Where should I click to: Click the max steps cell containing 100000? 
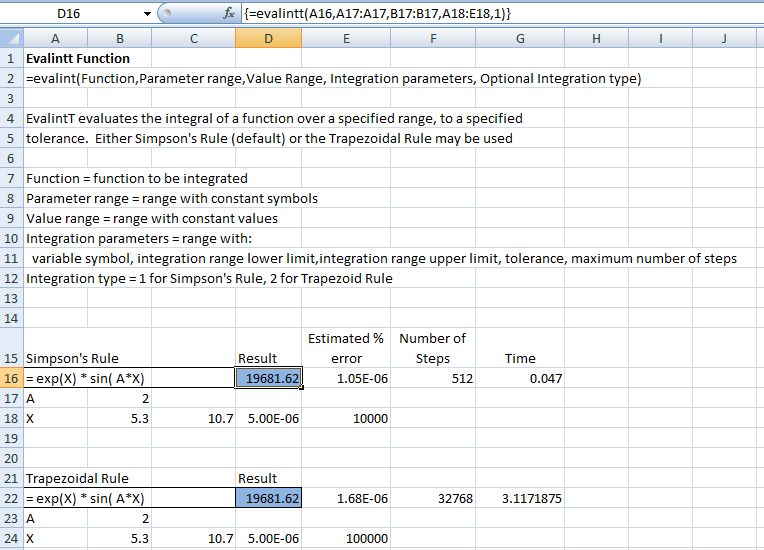point(347,538)
